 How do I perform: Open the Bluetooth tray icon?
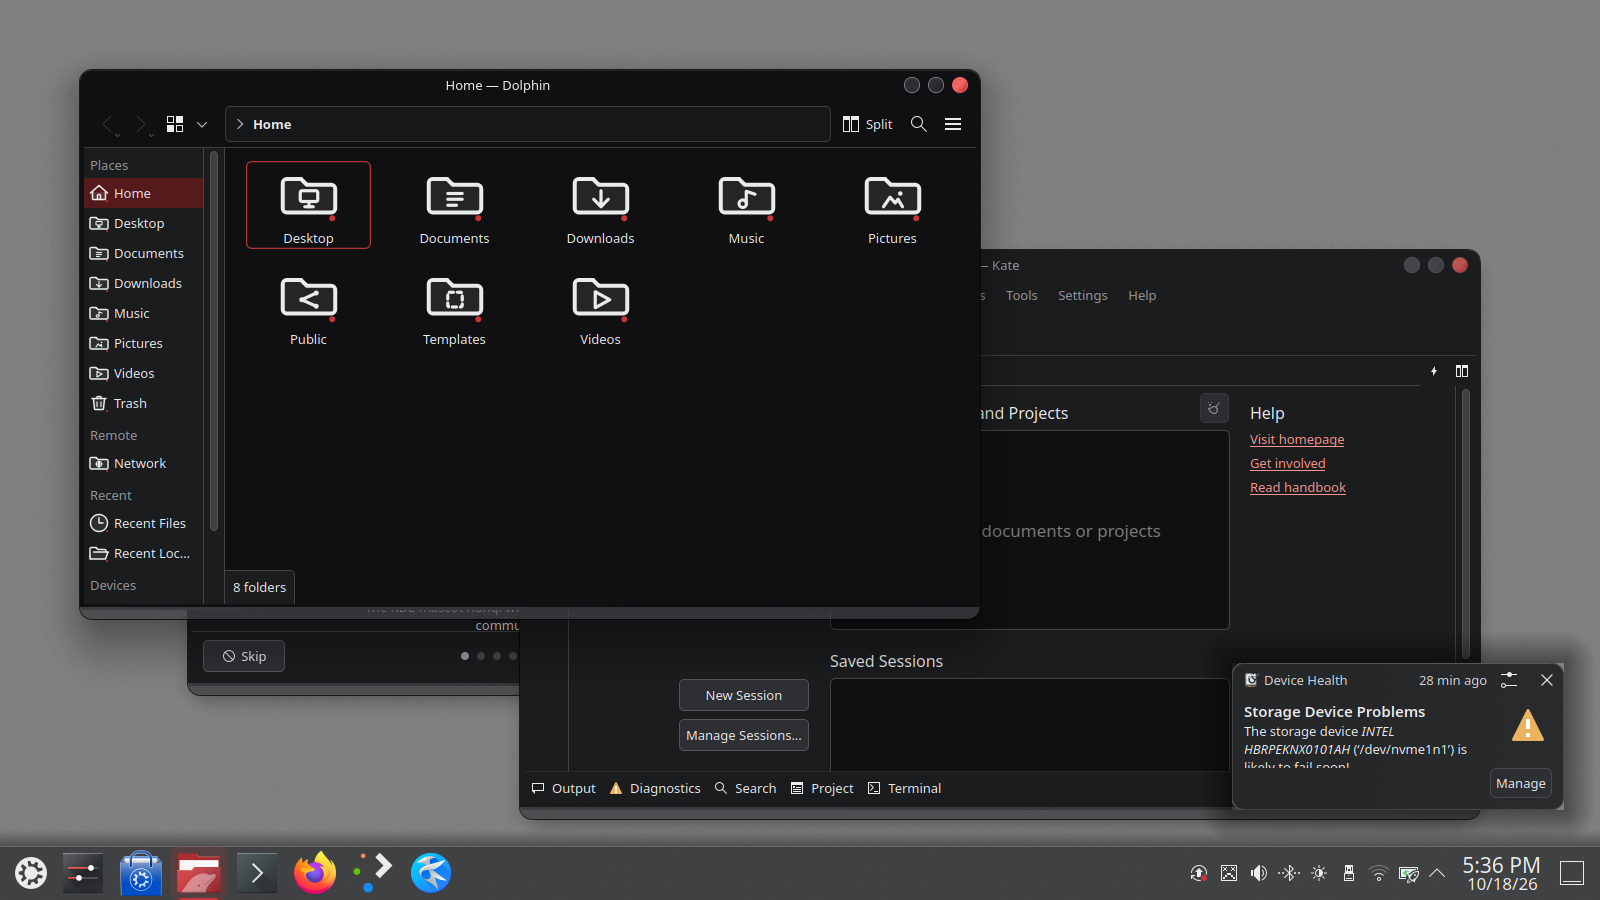1289,873
